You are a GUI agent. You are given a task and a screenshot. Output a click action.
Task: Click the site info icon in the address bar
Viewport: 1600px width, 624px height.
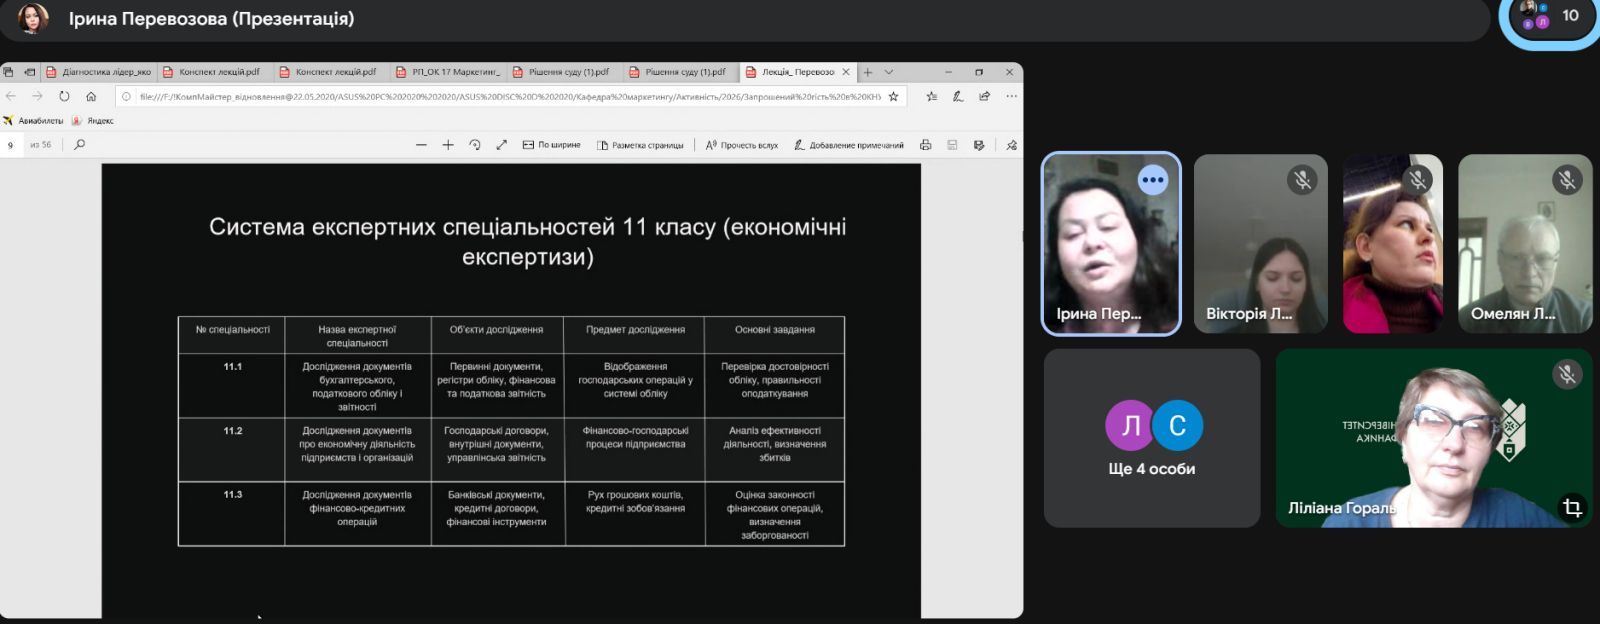(x=127, y=97)
